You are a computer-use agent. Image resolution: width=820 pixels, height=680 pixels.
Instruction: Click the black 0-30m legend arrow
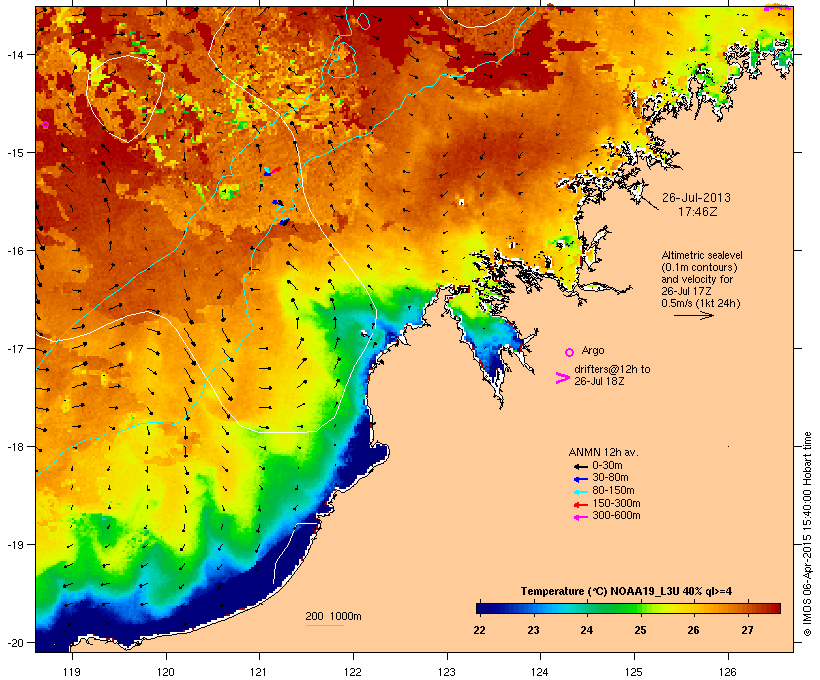click(x=580, y=466)
